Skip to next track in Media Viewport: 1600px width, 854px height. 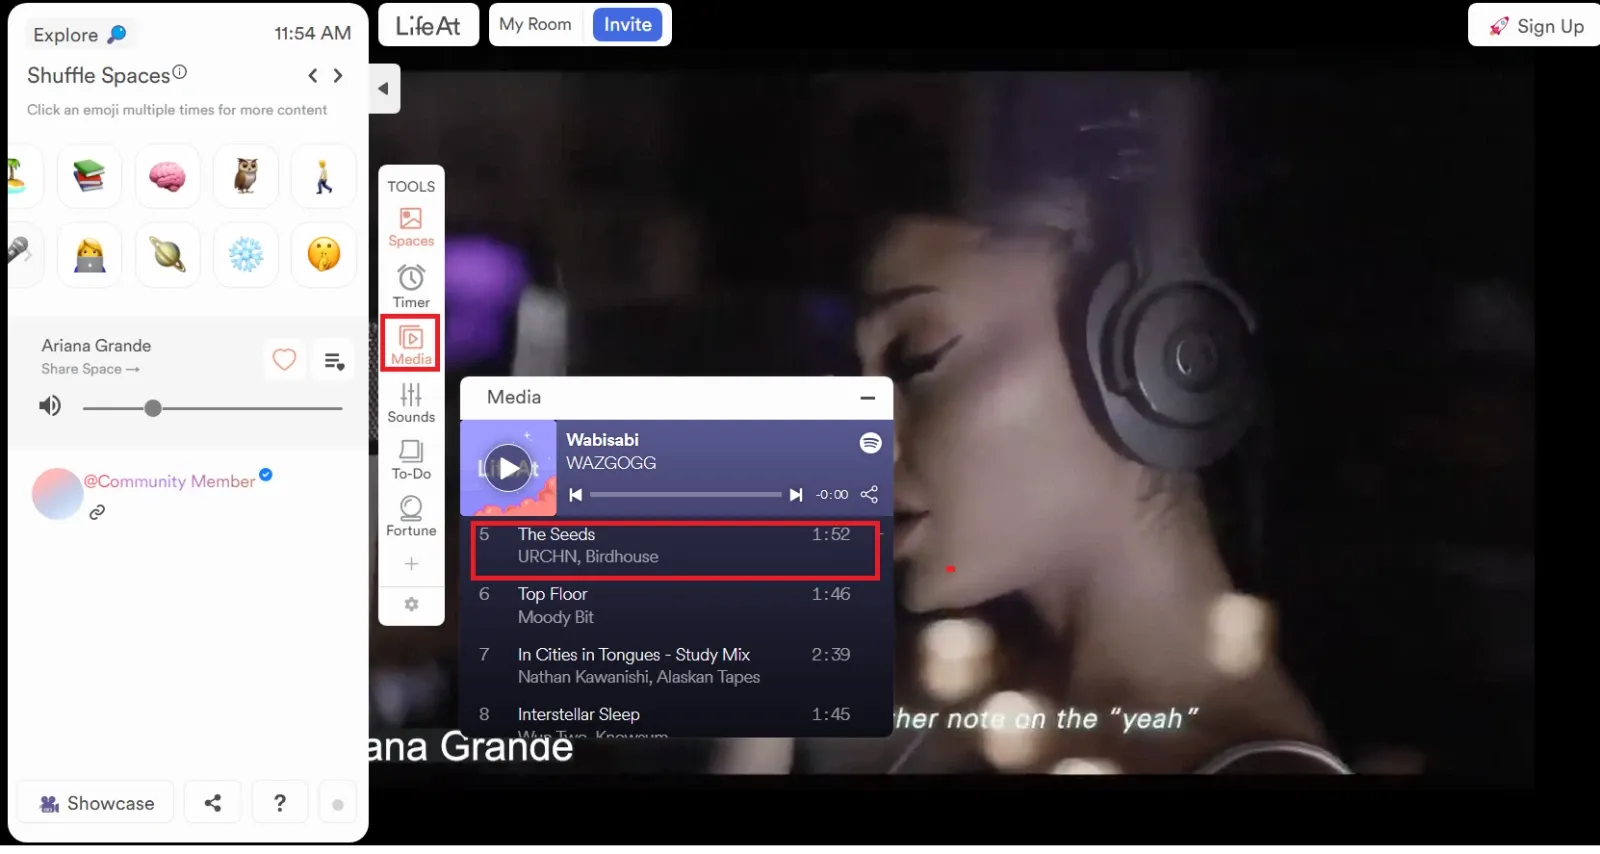tap(796, 495)
